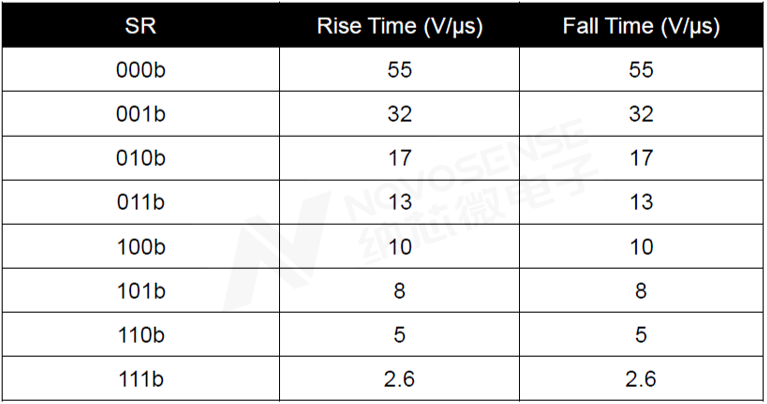
Task: Click fall time value 2.6
Action: 641,379
